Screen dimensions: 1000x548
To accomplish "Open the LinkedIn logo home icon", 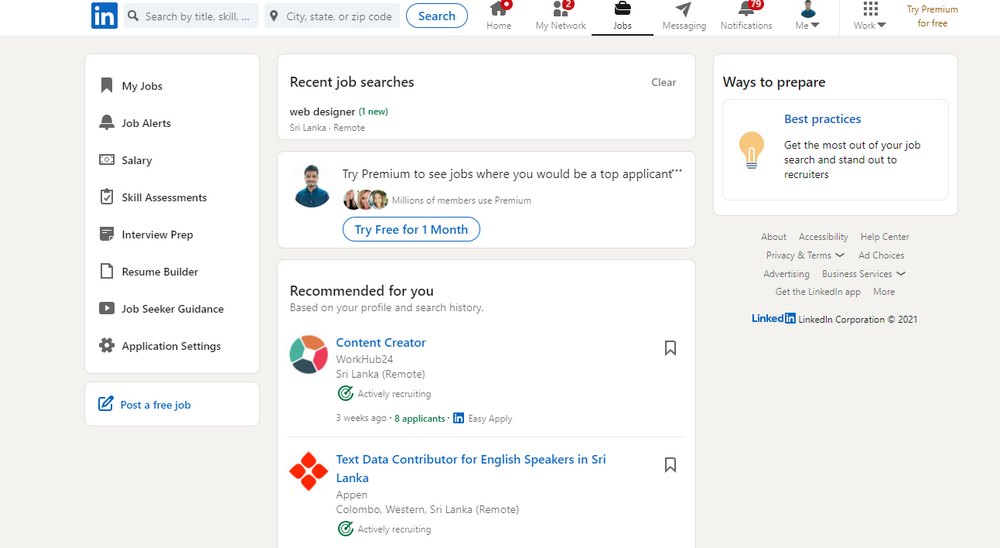I will [104, 16].
